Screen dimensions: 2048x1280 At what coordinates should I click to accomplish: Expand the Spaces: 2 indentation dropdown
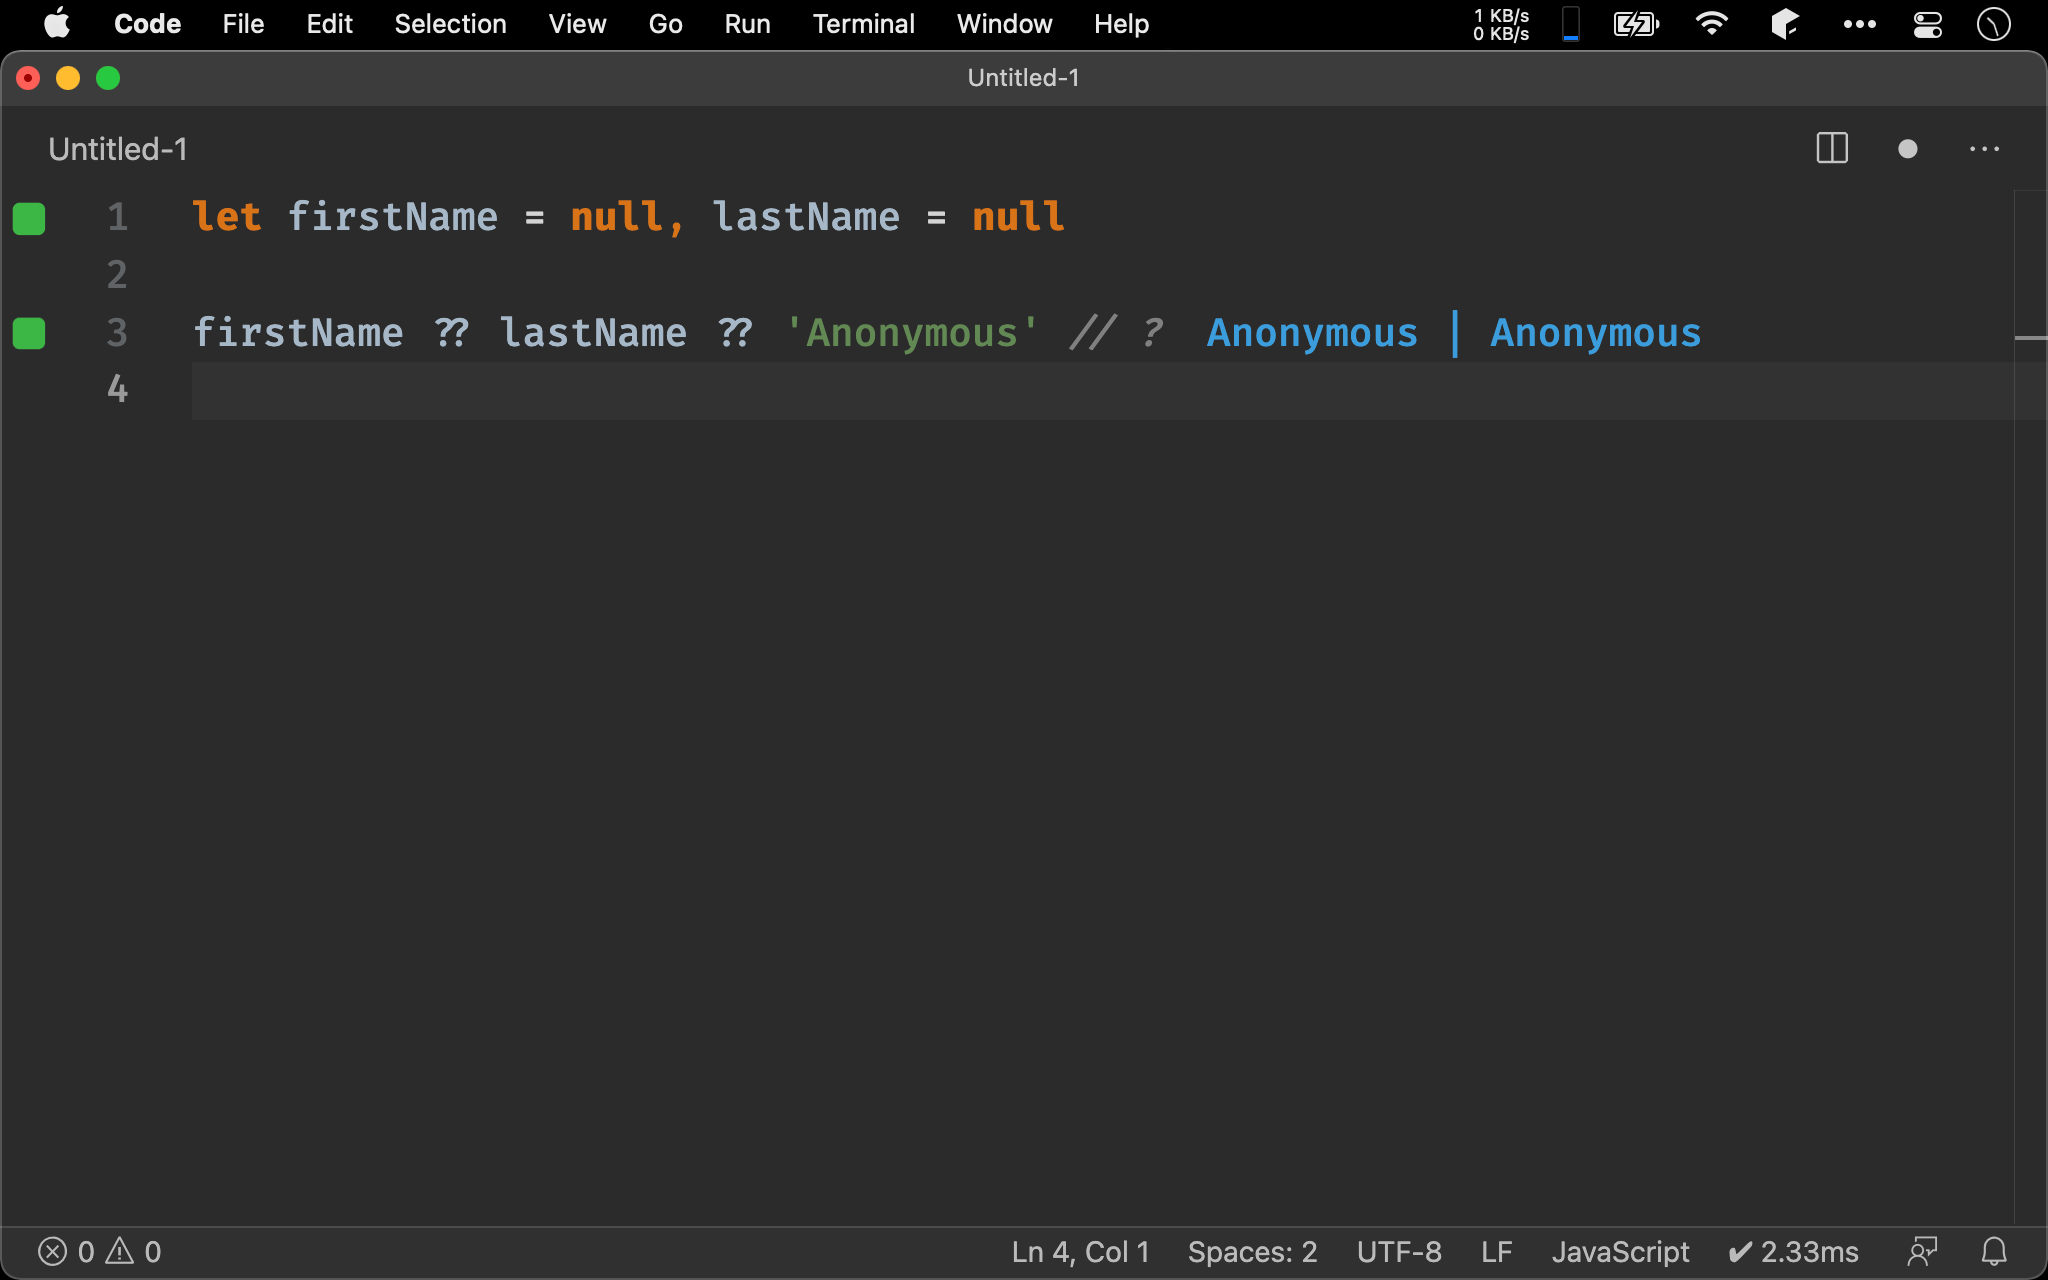(x=1252, y=1251)
